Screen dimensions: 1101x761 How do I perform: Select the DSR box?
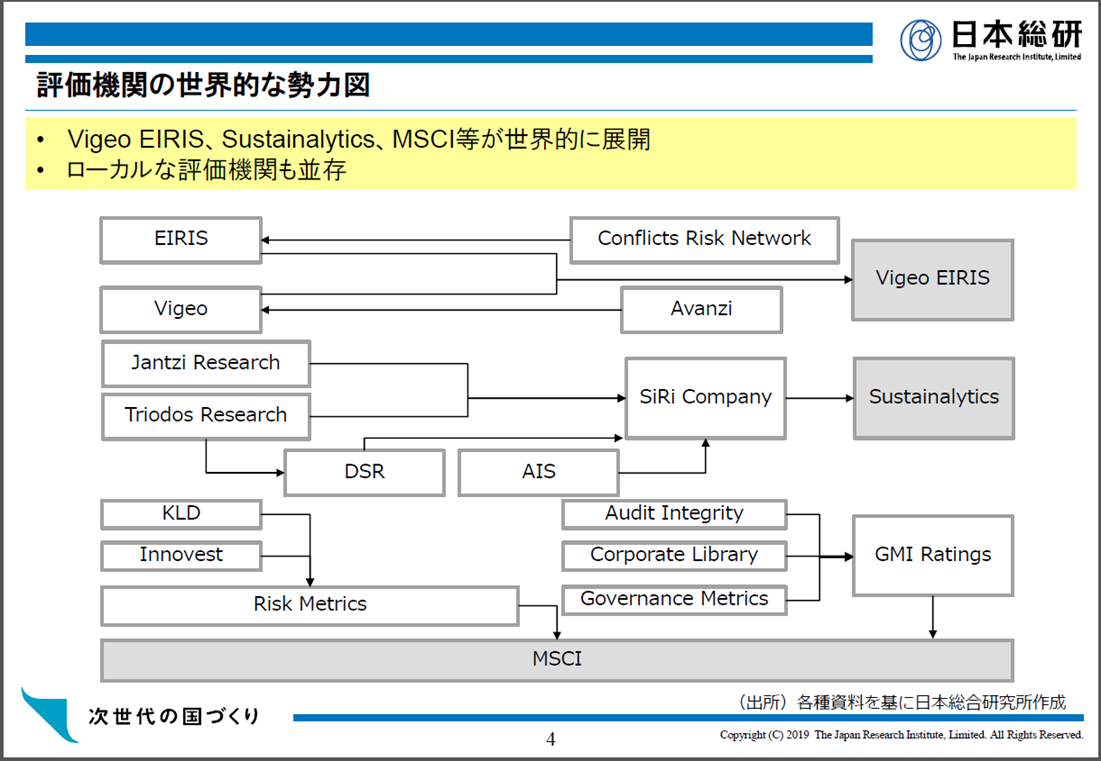pyautogui.click(x=364, y=472)
